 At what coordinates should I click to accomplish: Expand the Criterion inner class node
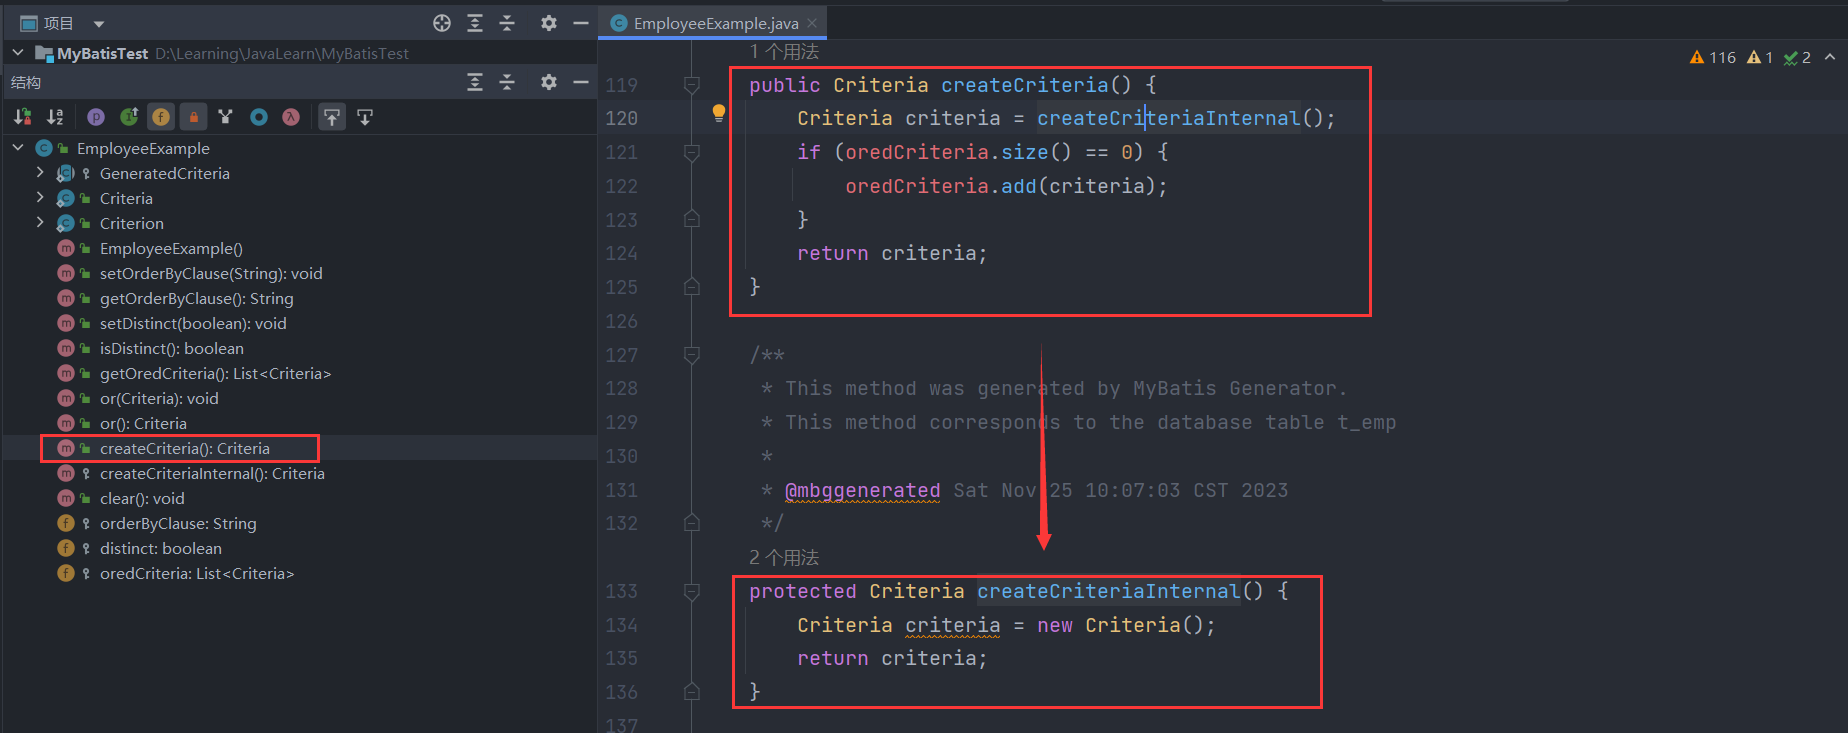[40, 223]
